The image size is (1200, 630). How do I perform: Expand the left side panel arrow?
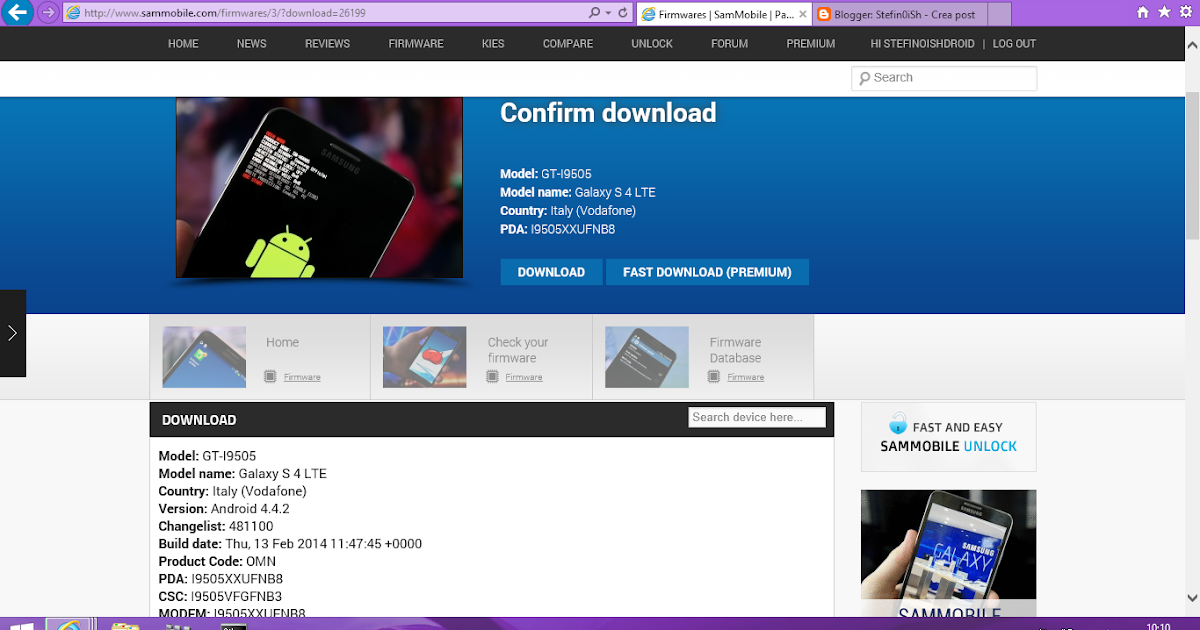13,333
